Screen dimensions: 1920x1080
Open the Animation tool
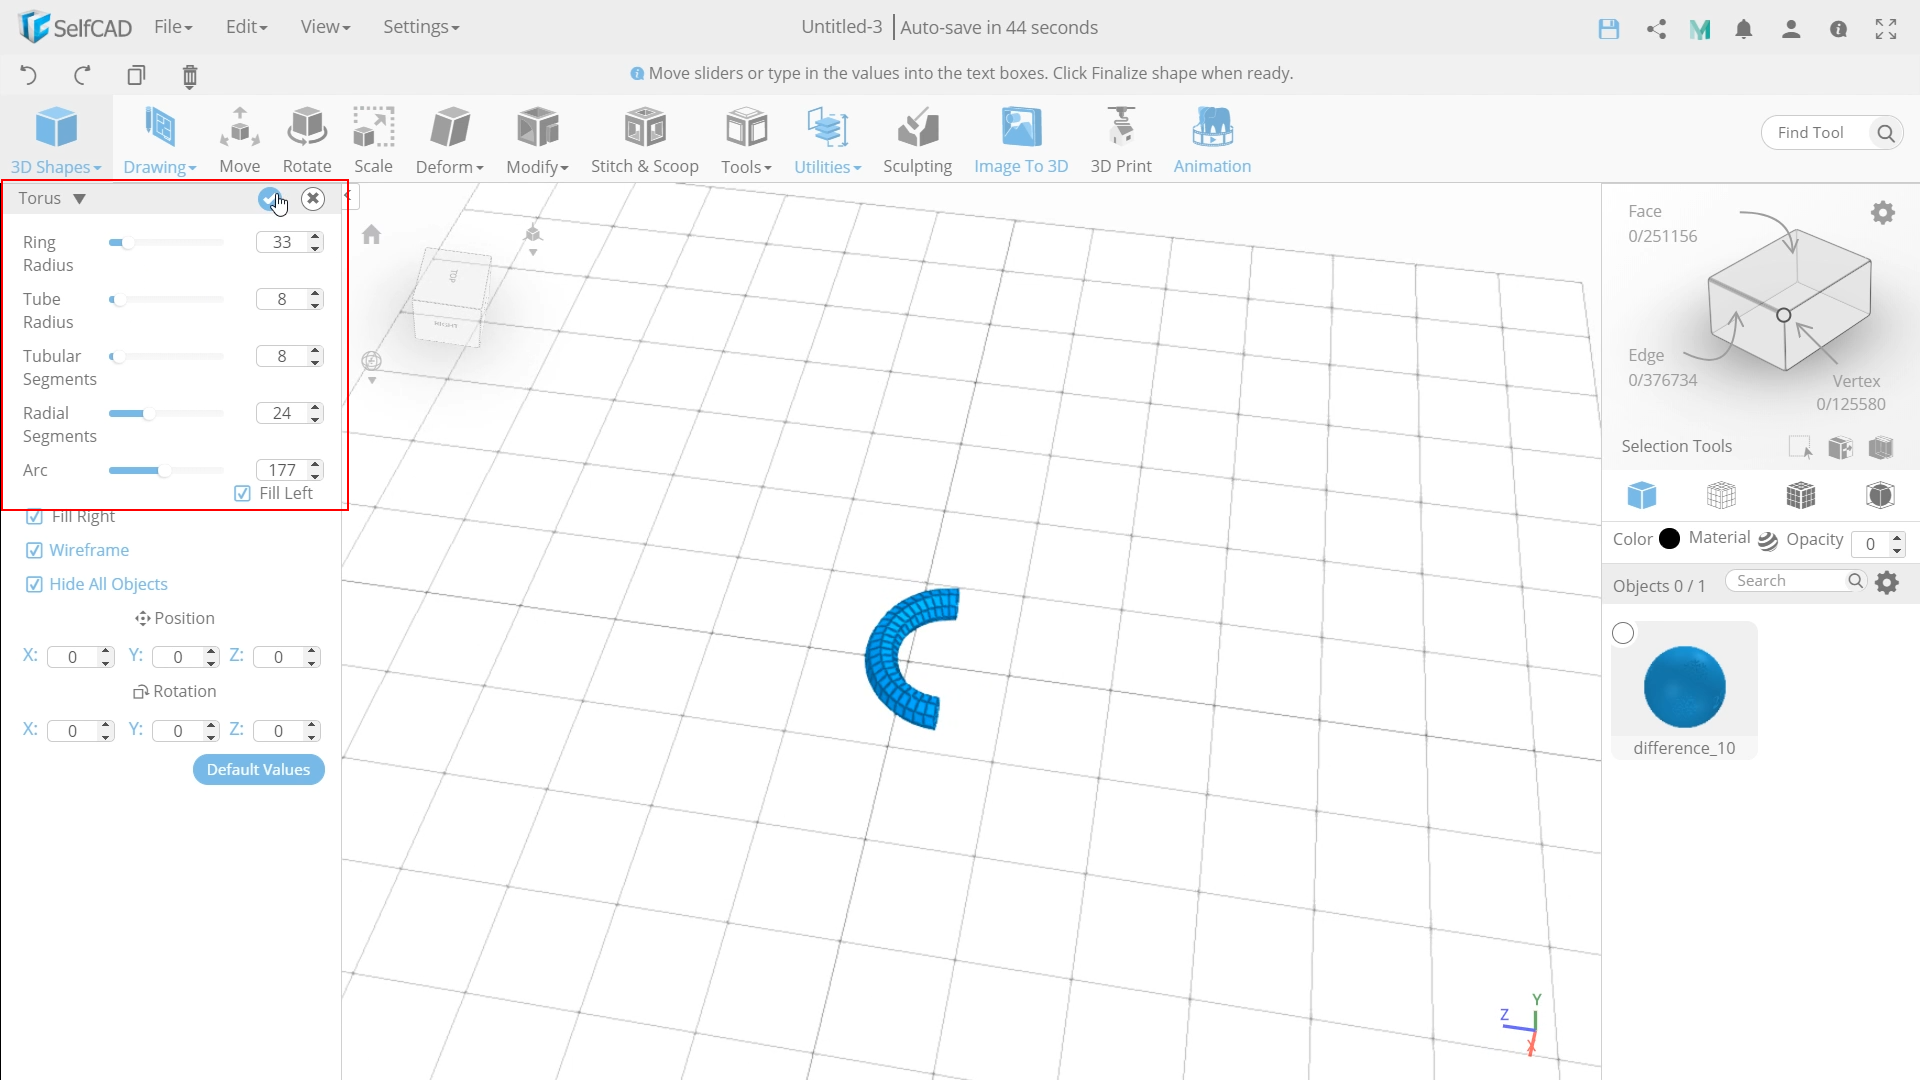[1212, 140]
